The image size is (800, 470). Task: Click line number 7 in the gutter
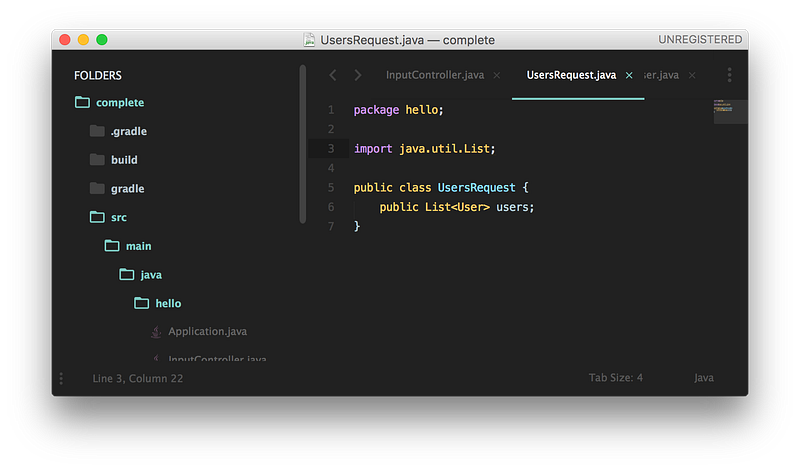(x=331, y=226)
